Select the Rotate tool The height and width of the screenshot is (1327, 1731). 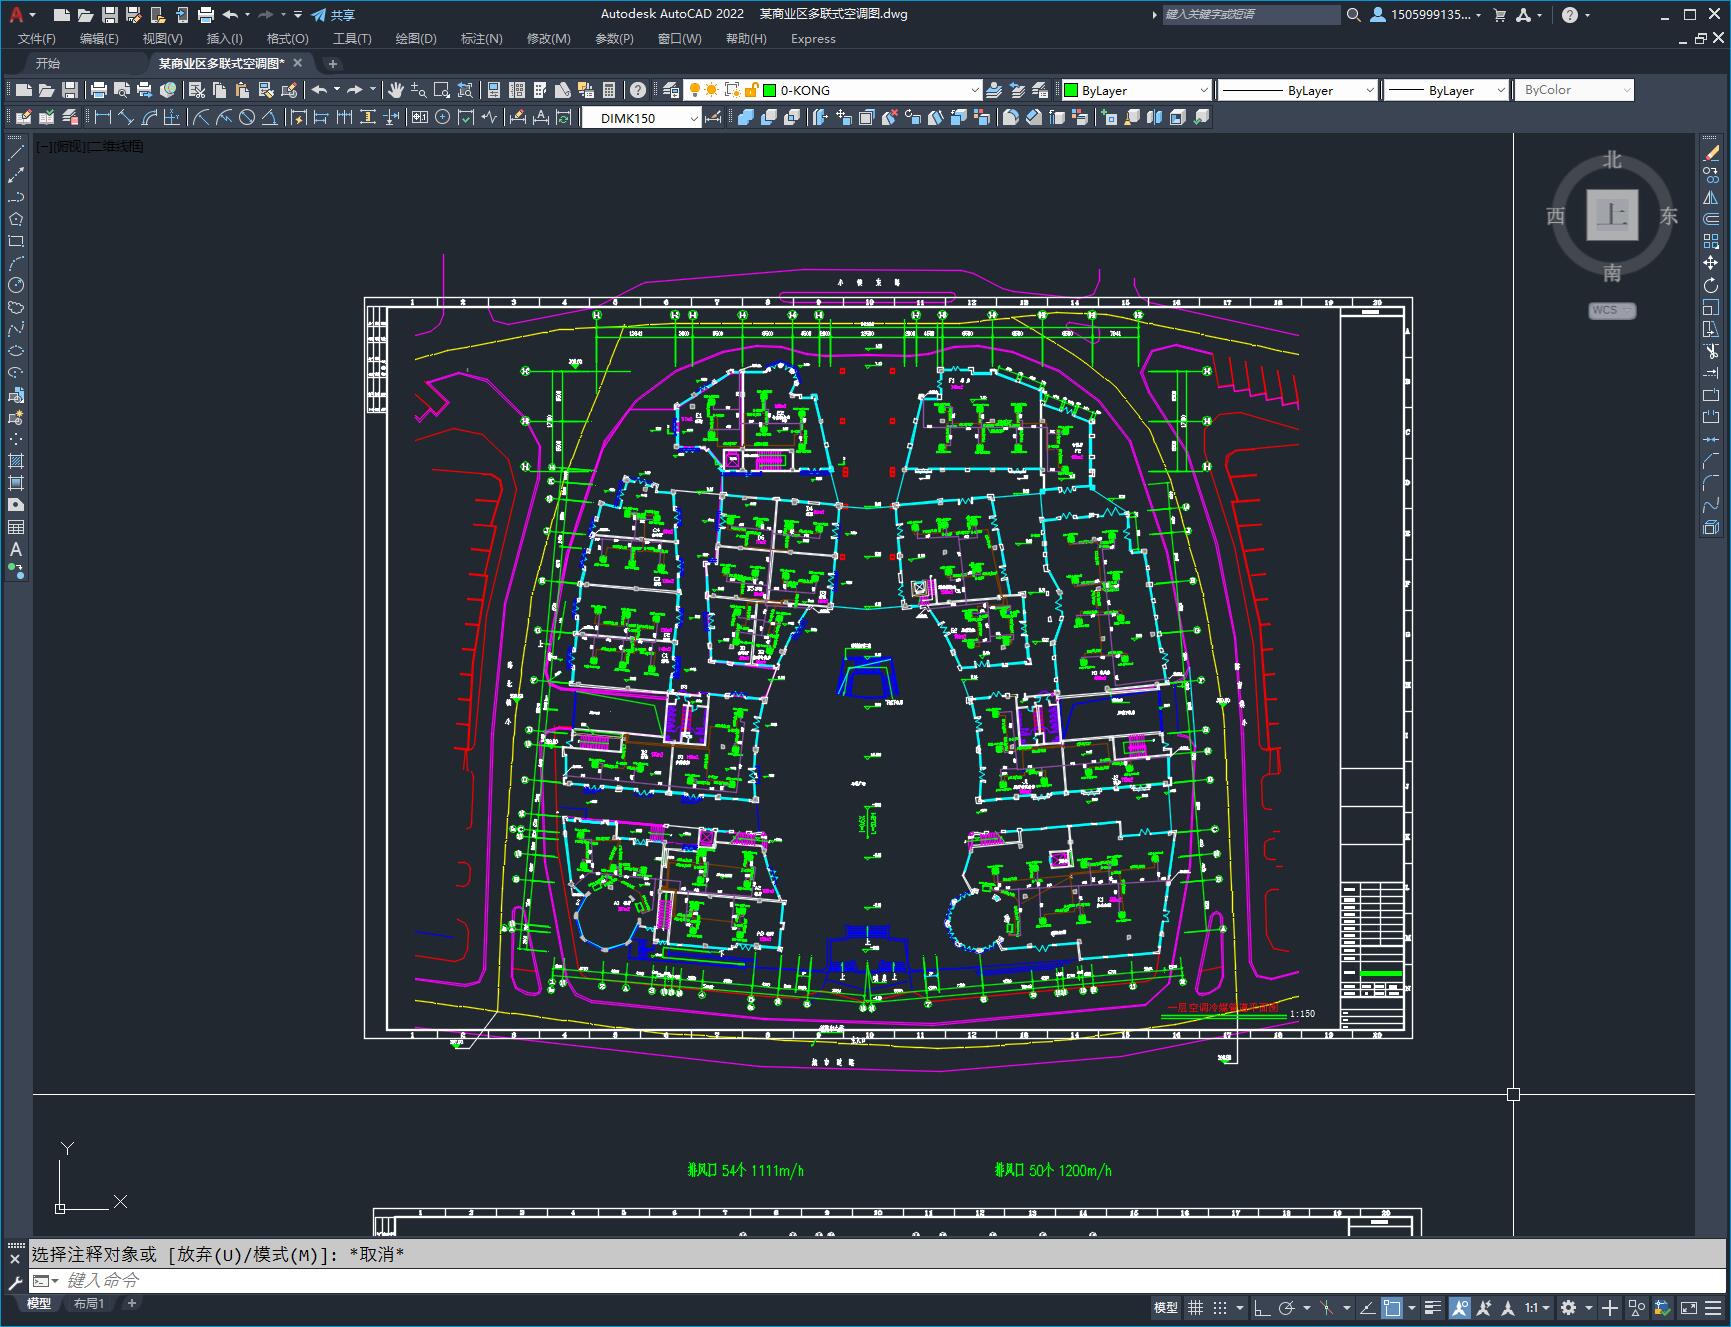(x=1711, y=285)
